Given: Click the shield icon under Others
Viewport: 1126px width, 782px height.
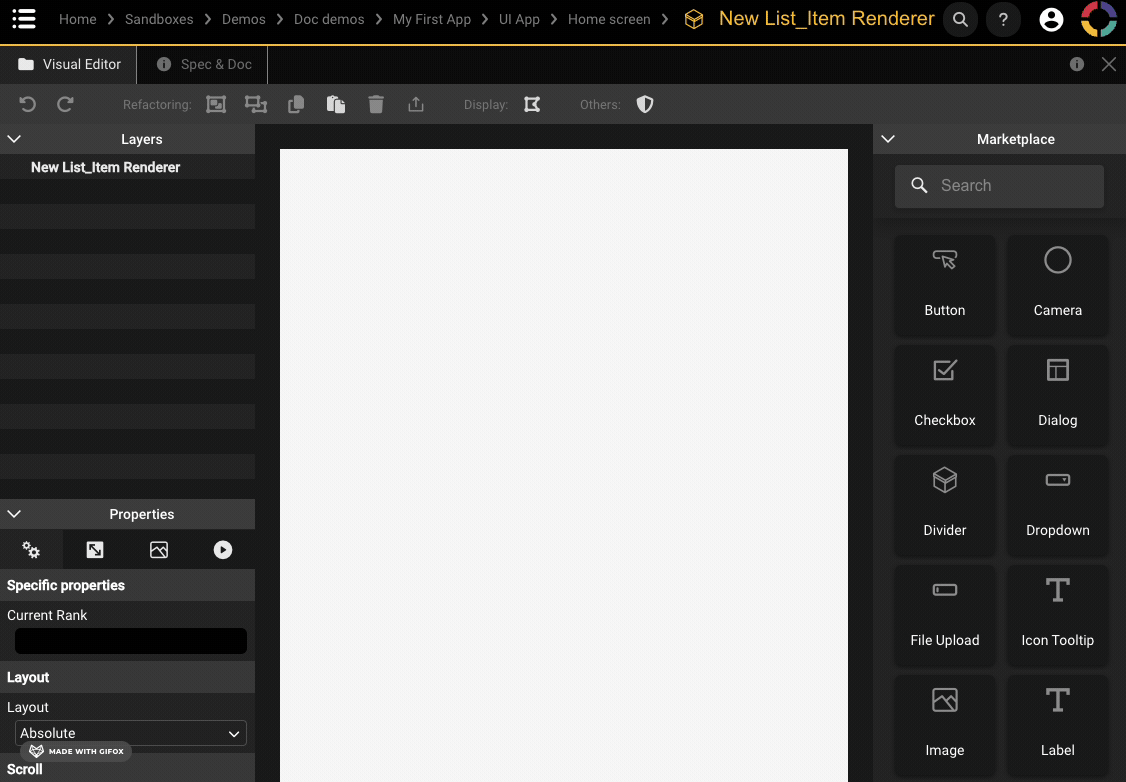Looking at the screenshot, I should (645, 104).
